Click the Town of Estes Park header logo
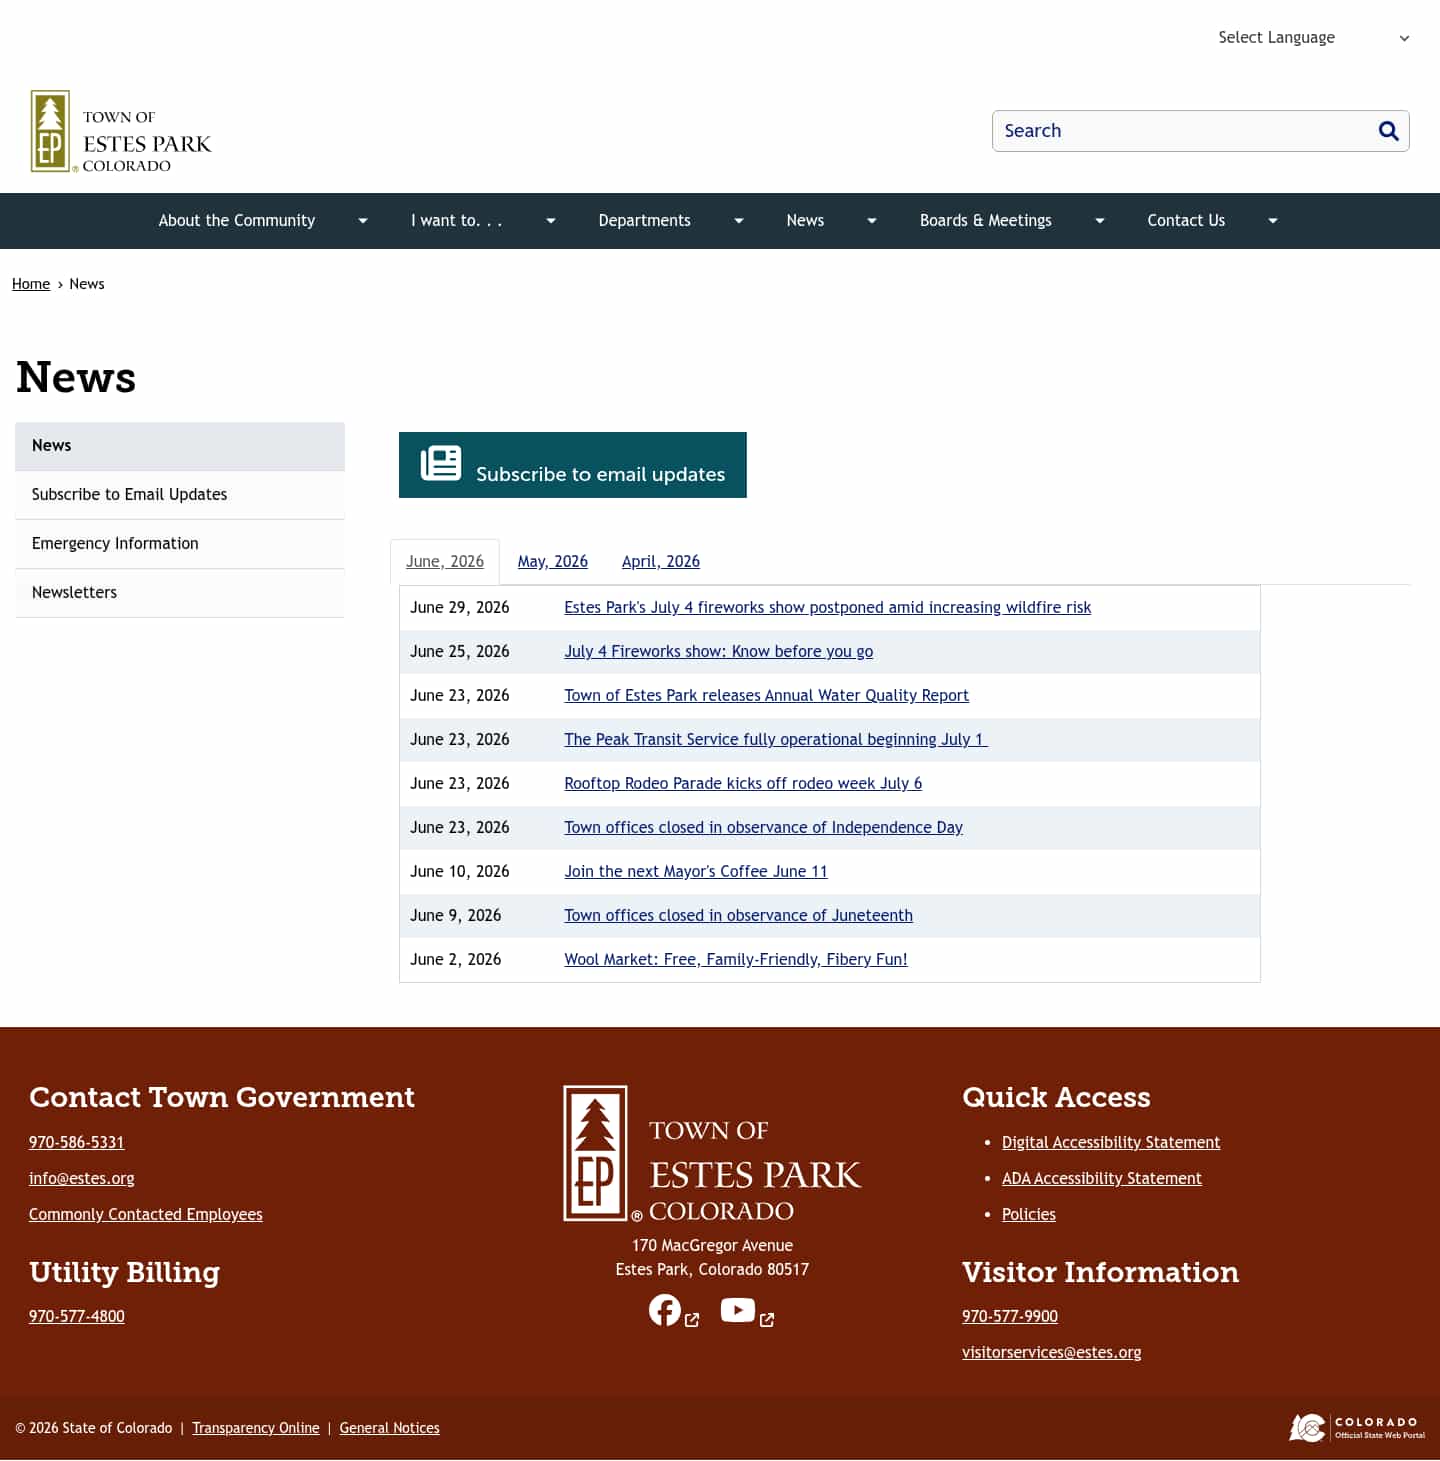The height and width of the screenshot is (1461, 1440). pyautogui.click(x=121, y=131)
